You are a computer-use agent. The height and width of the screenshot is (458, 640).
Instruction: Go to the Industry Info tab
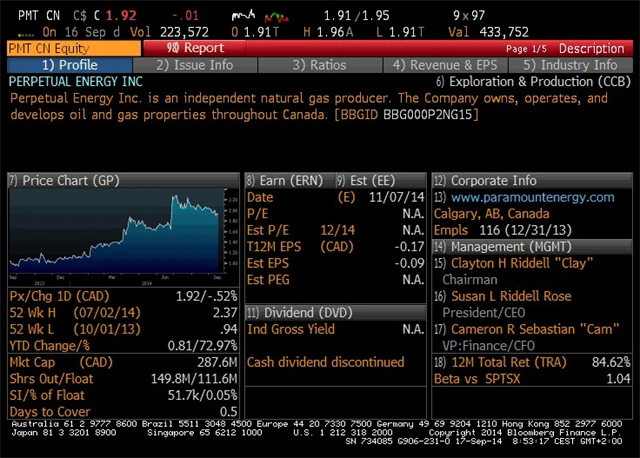[571, 65]
